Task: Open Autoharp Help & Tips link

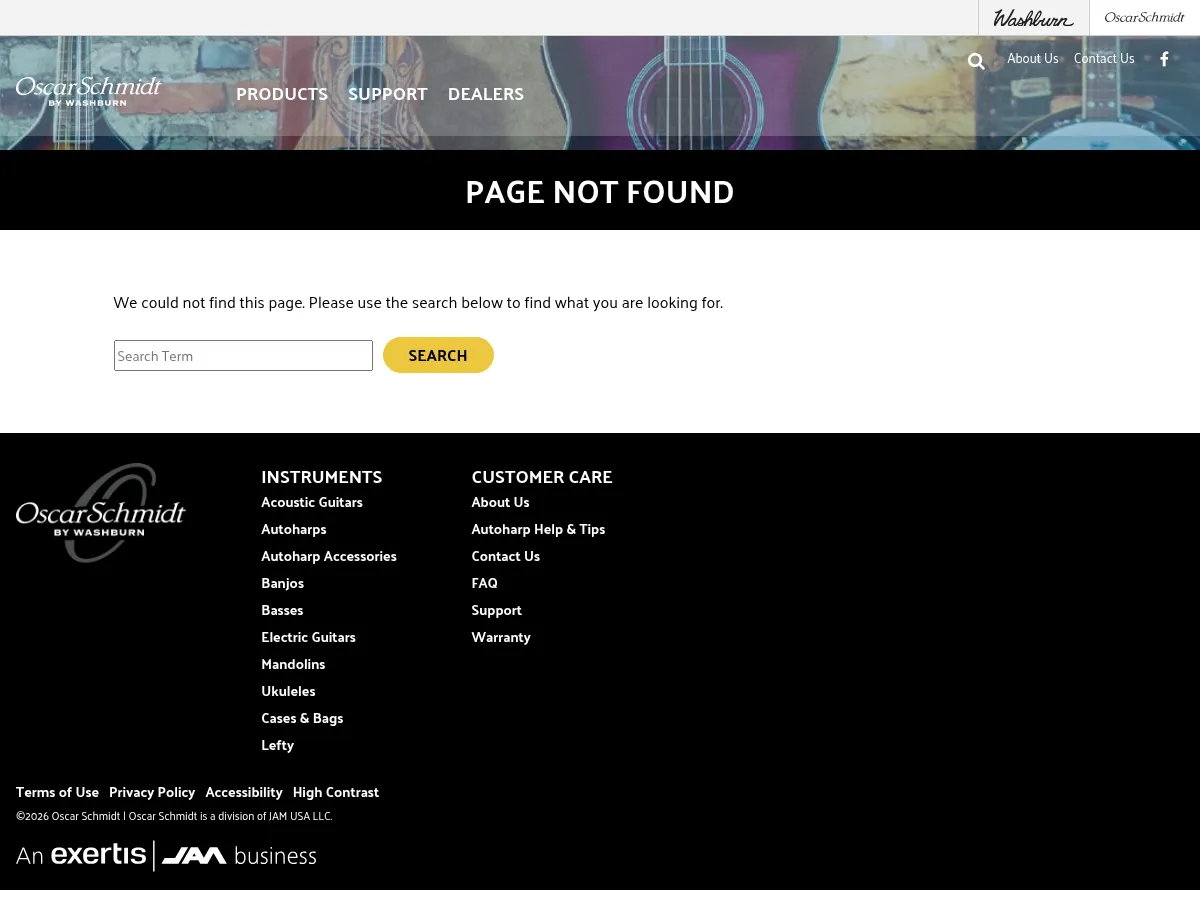Action: tap(538, 529)
